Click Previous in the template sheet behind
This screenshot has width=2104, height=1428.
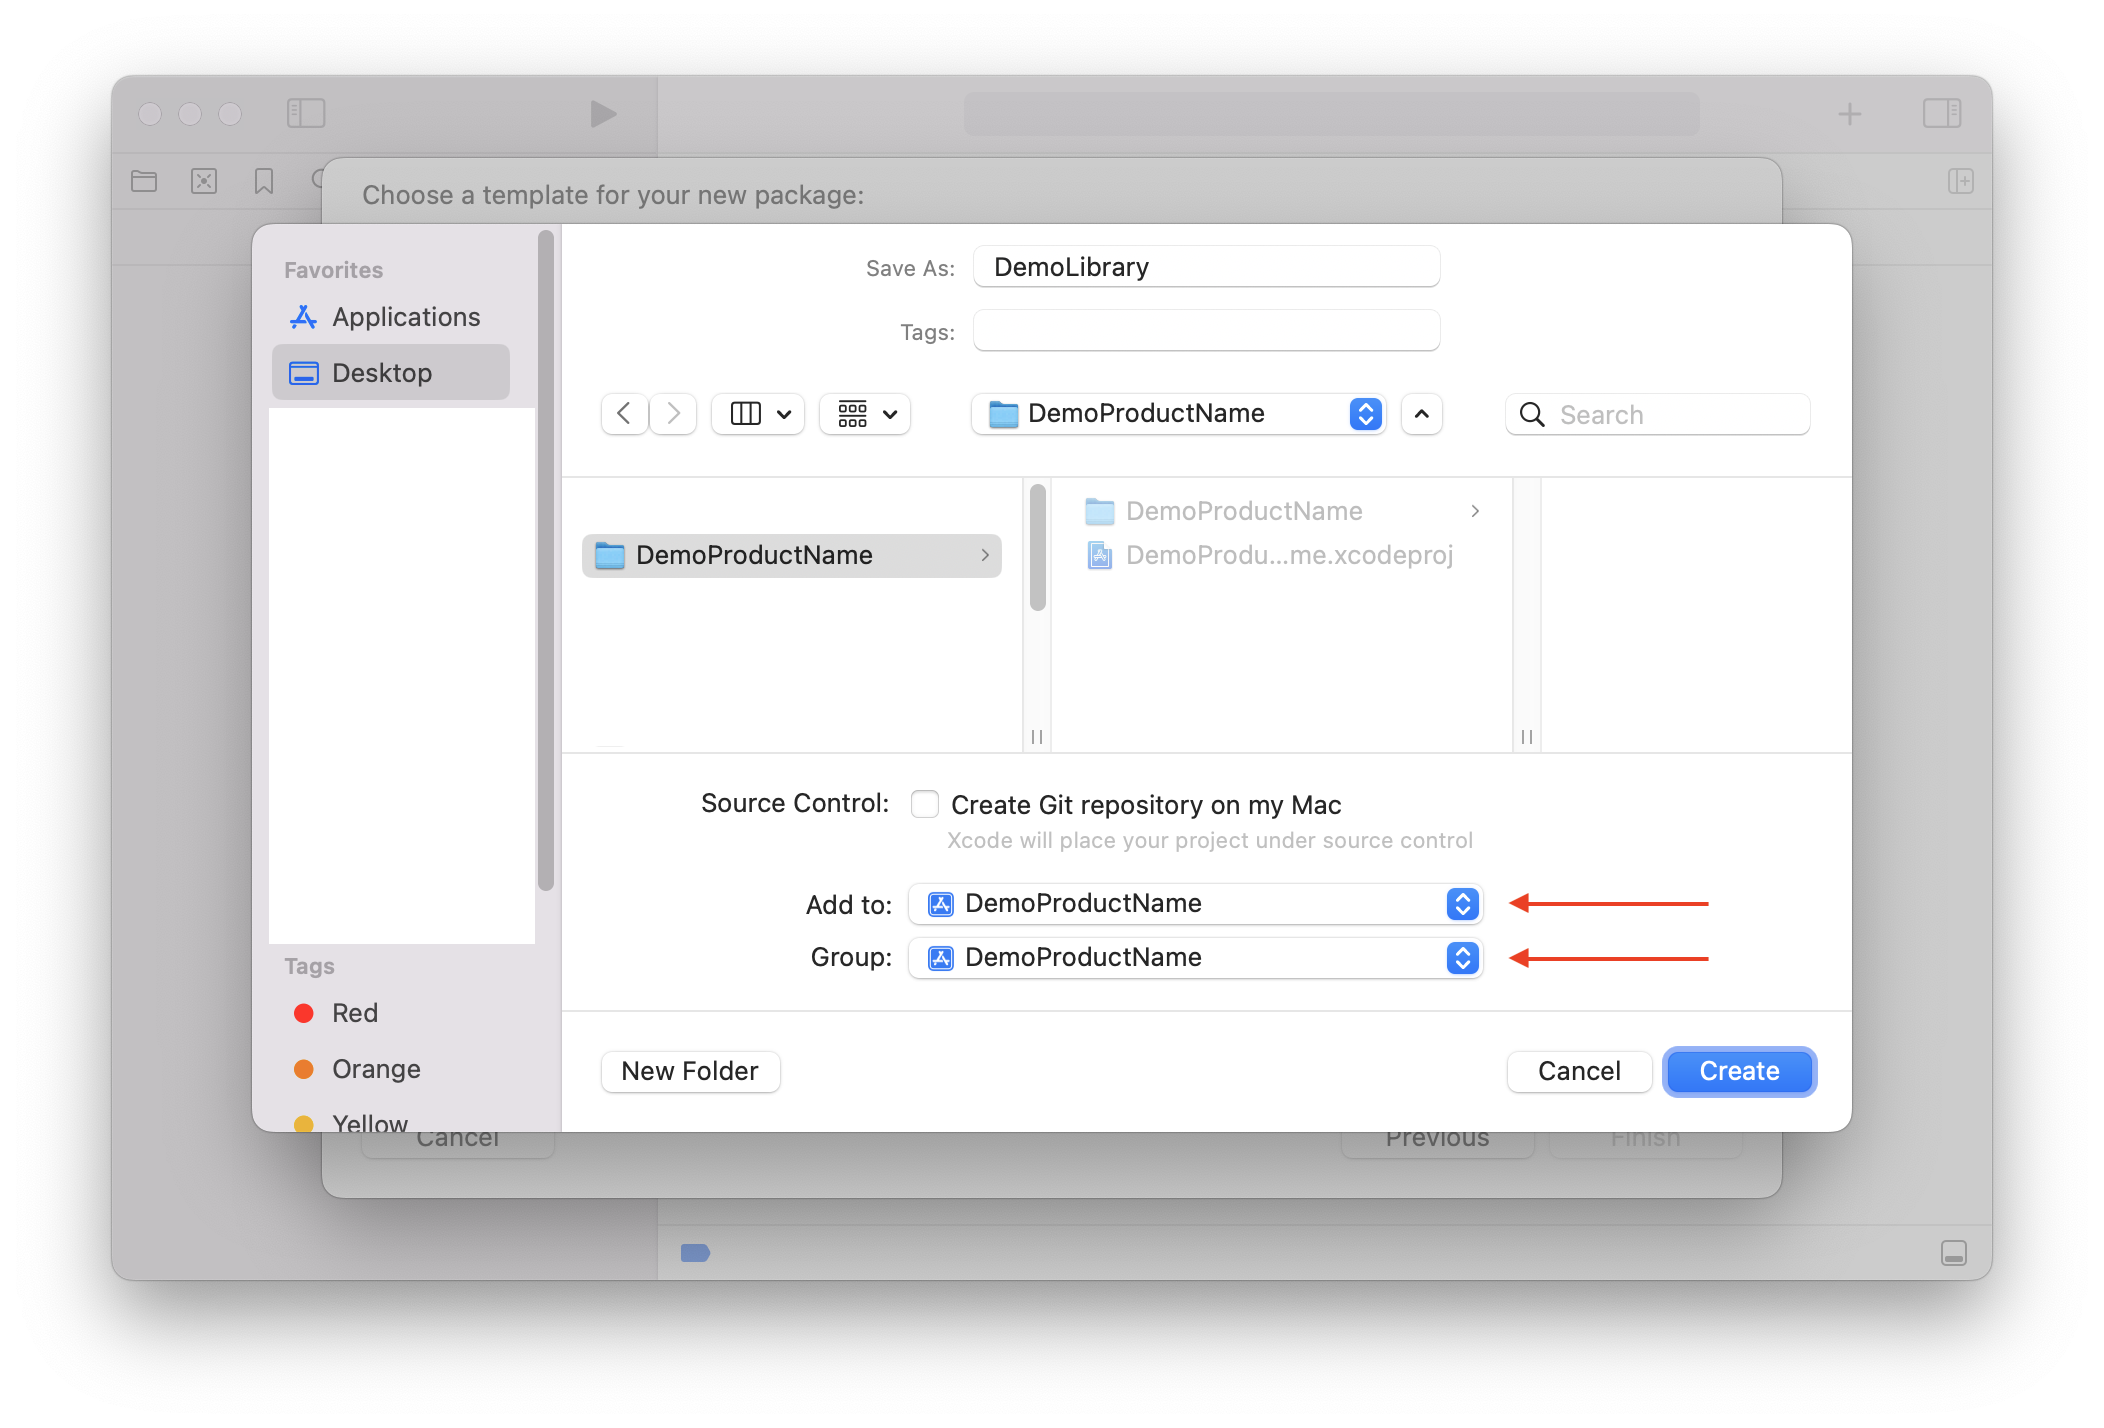pos(1437,1144)
